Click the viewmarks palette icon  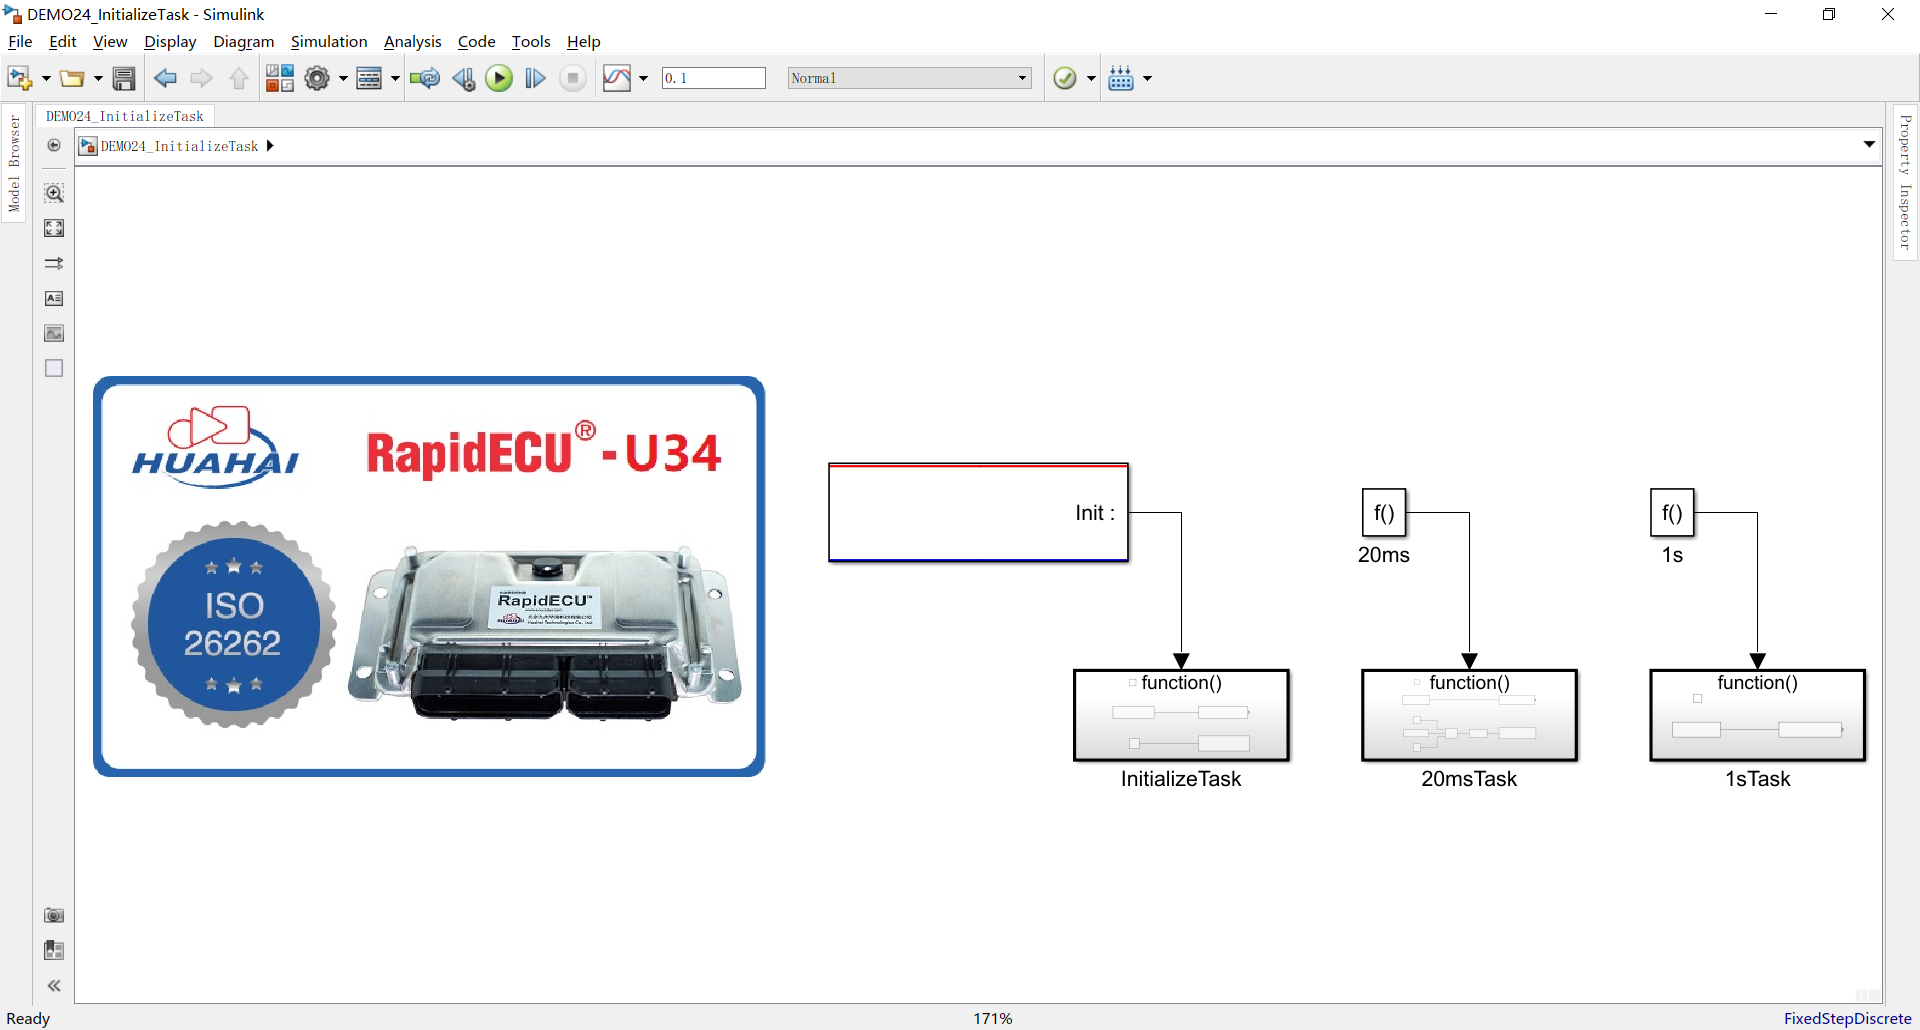point(54,950)
